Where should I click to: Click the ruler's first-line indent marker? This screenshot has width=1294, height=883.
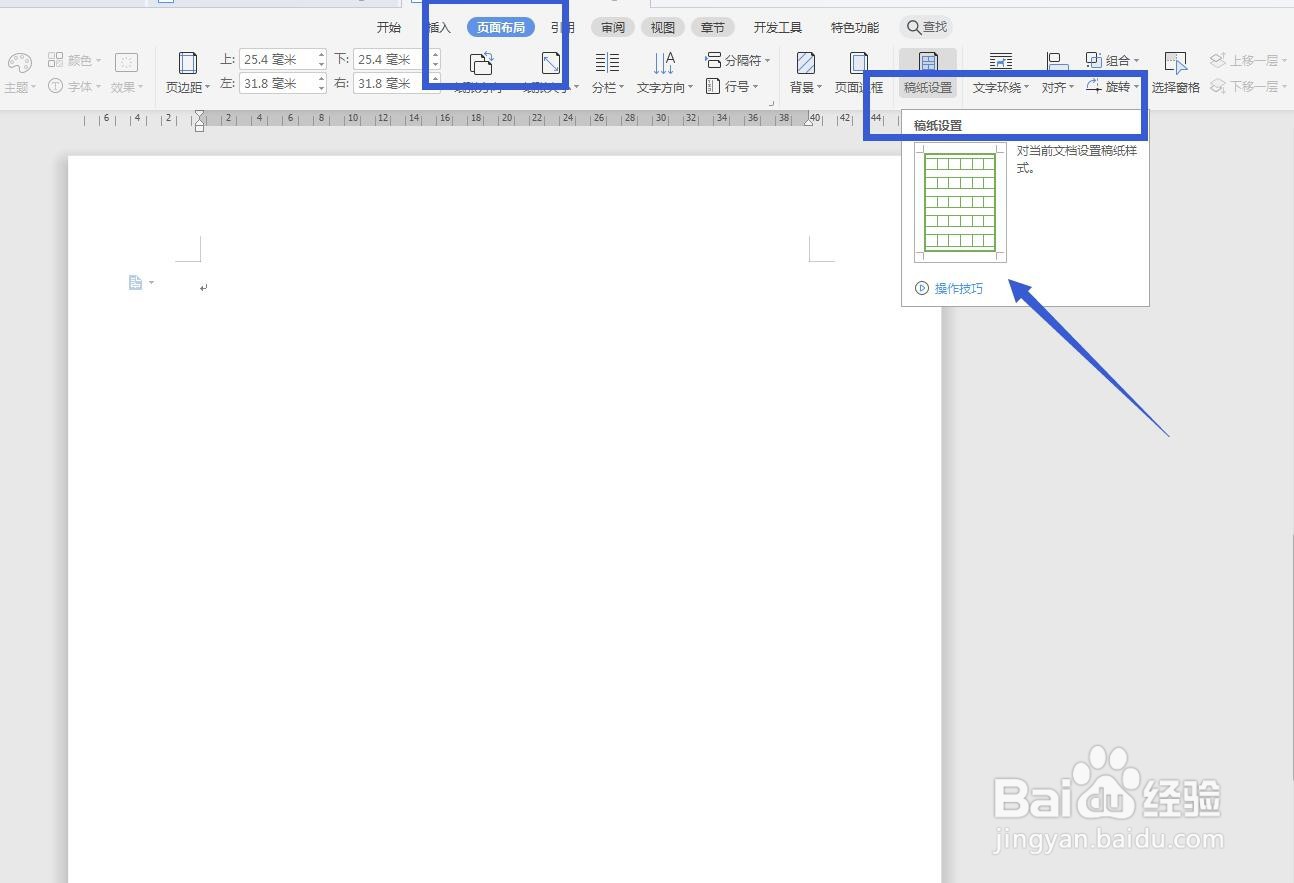coord(200,115)
